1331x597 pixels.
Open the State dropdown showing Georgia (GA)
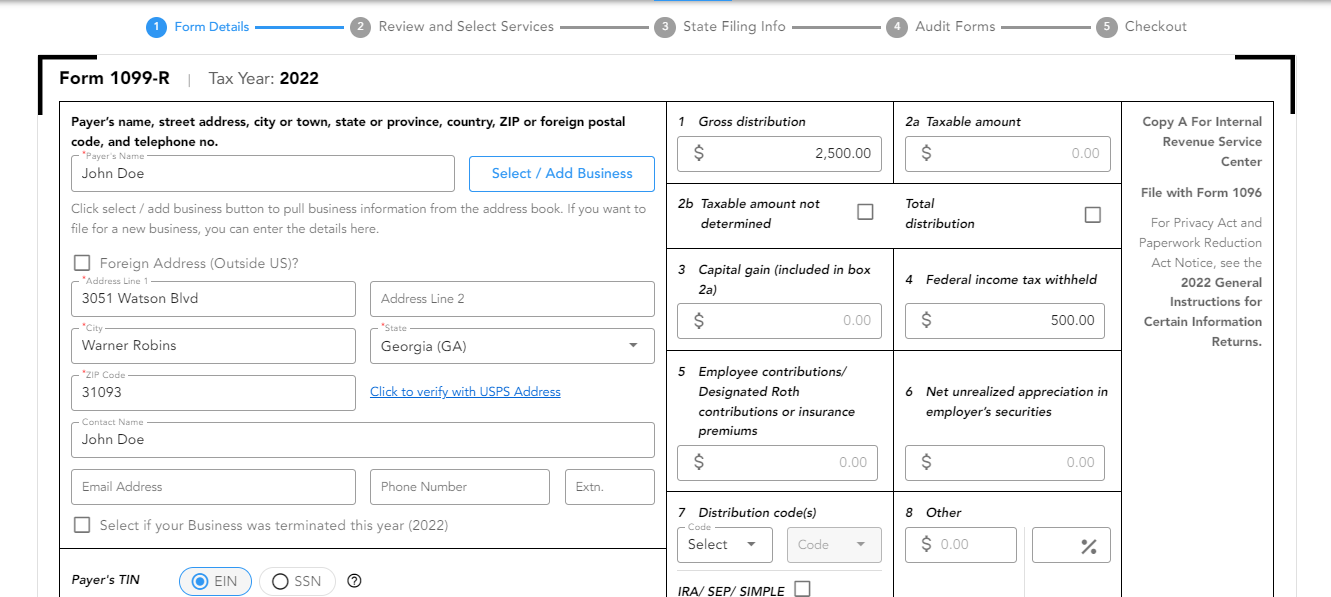click(x=512, y=346)
